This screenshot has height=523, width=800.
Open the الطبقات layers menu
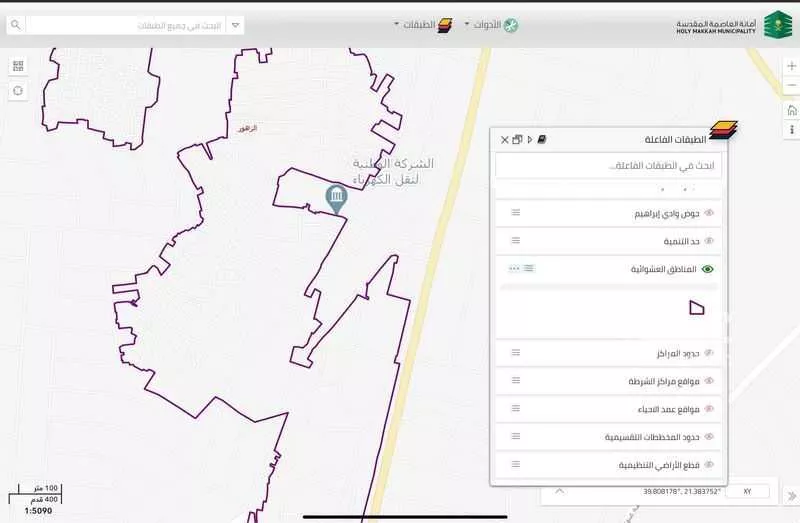point(424,24)
